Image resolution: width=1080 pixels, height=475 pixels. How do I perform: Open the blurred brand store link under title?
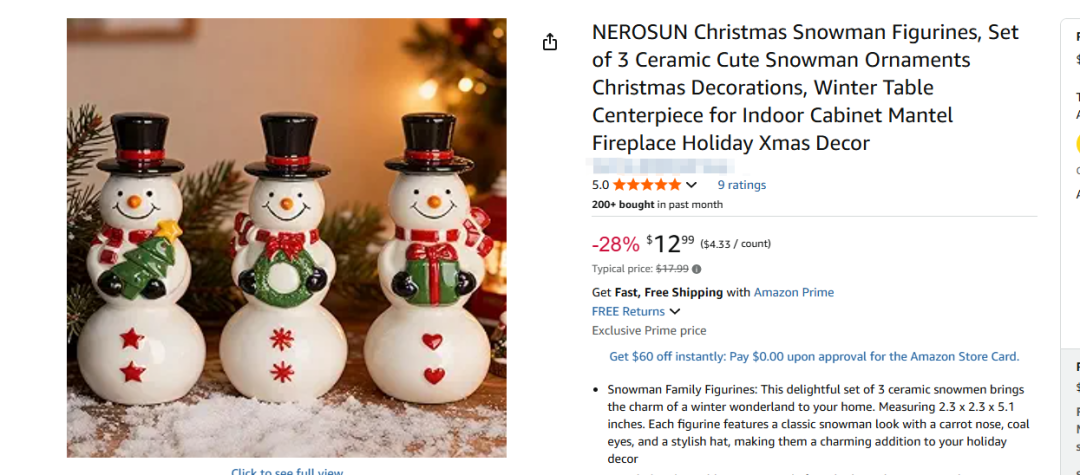tap(659, 165)
